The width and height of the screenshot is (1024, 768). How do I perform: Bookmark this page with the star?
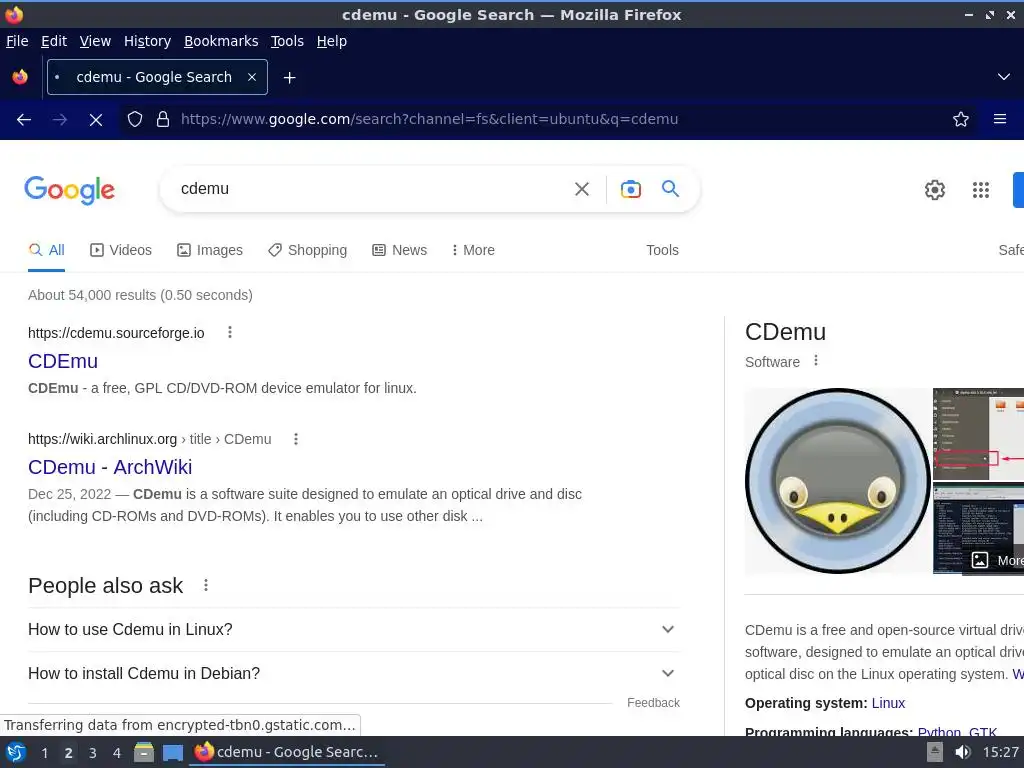click(961, 120)
